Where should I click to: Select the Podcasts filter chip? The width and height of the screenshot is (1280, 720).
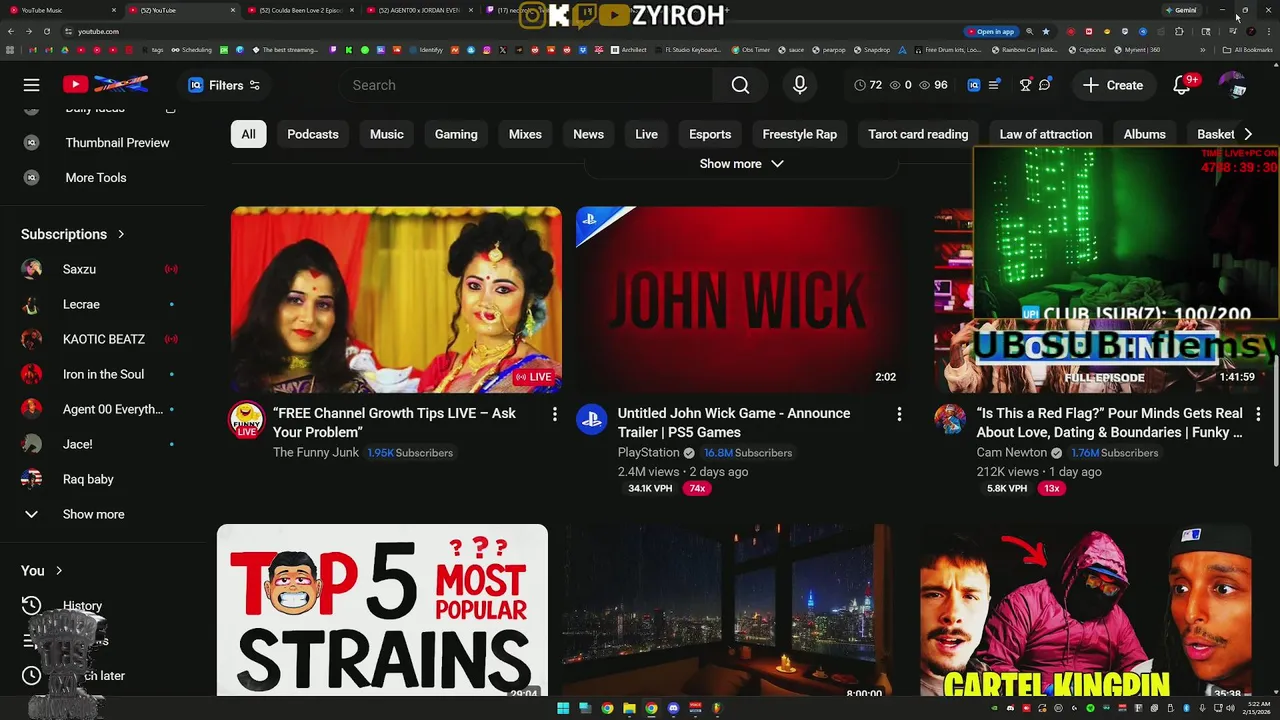click(313, 134)
